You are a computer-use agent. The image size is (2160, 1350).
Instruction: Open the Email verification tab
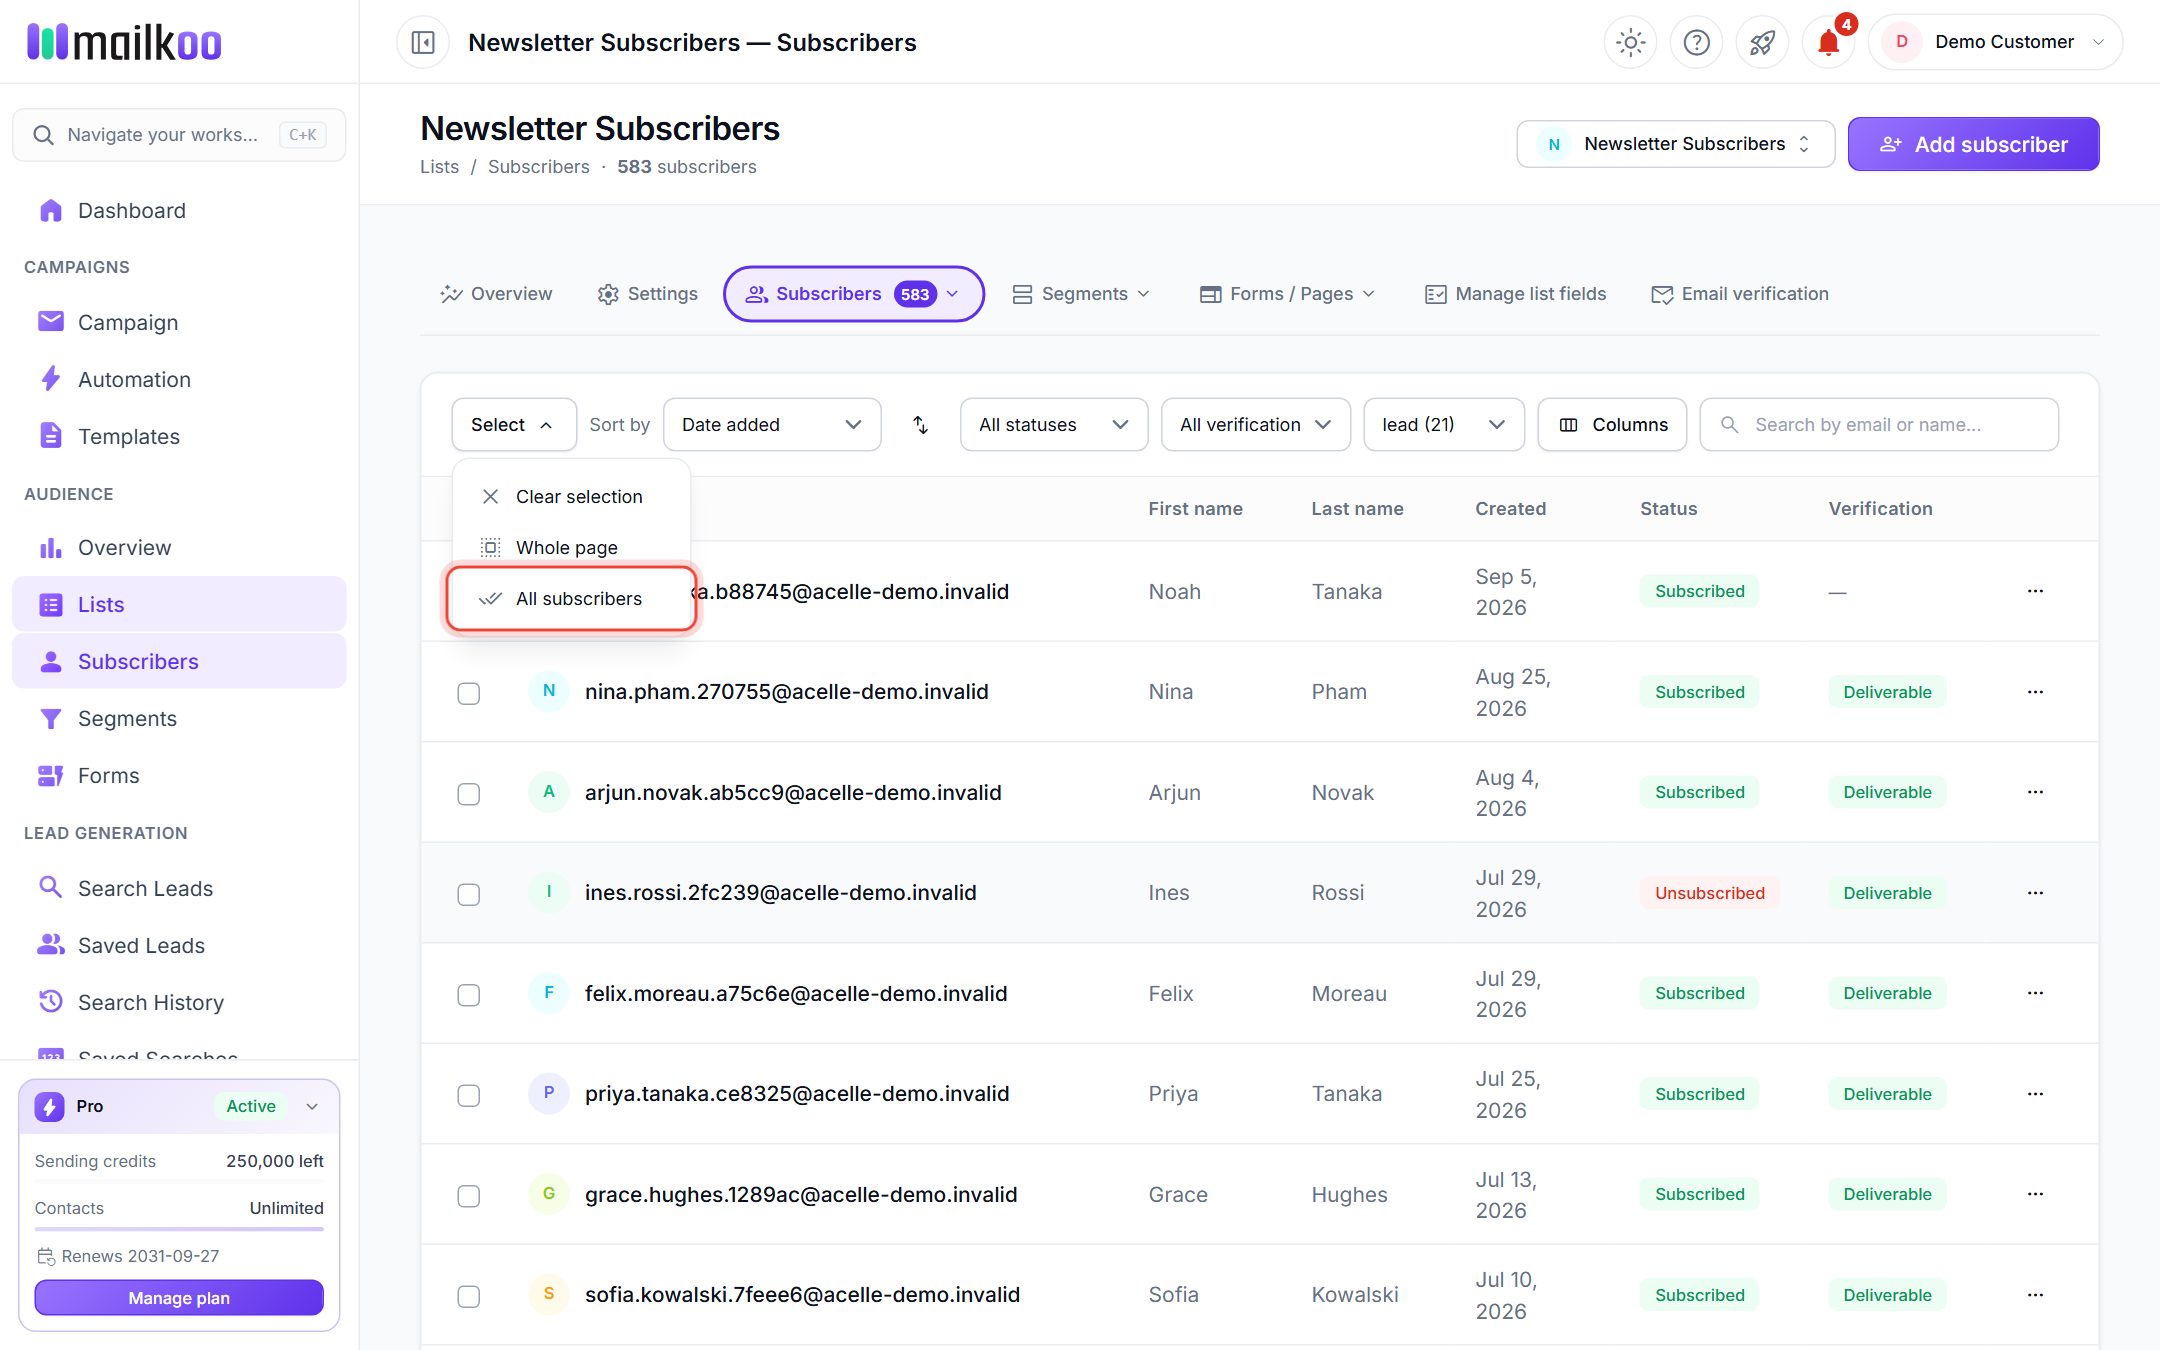click(x=1740, y=294)
